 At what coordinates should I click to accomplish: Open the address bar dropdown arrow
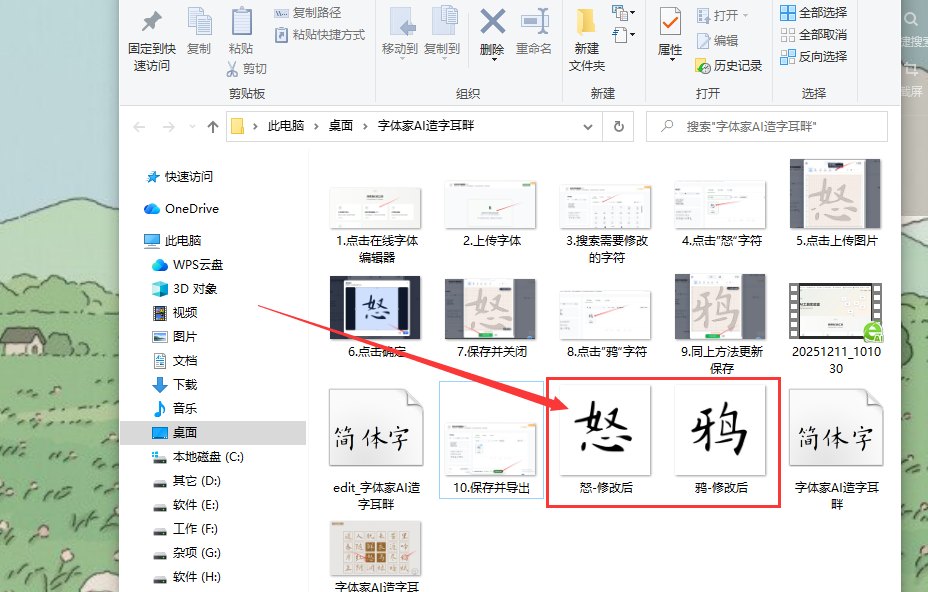coord(588,126)
